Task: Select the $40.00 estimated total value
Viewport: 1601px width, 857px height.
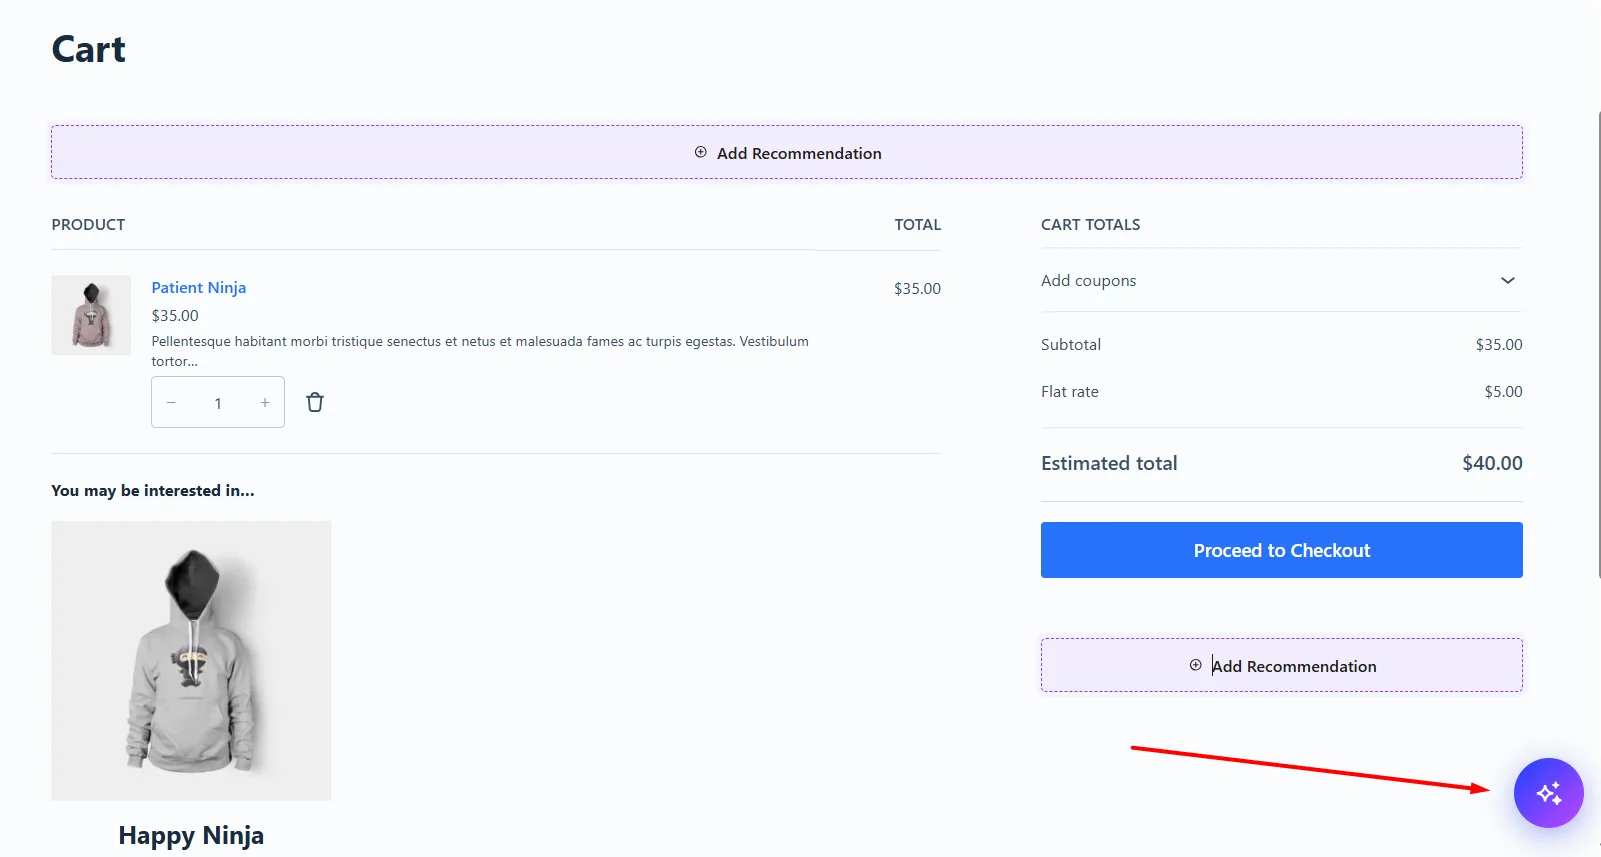Action: click(1492, 463)
